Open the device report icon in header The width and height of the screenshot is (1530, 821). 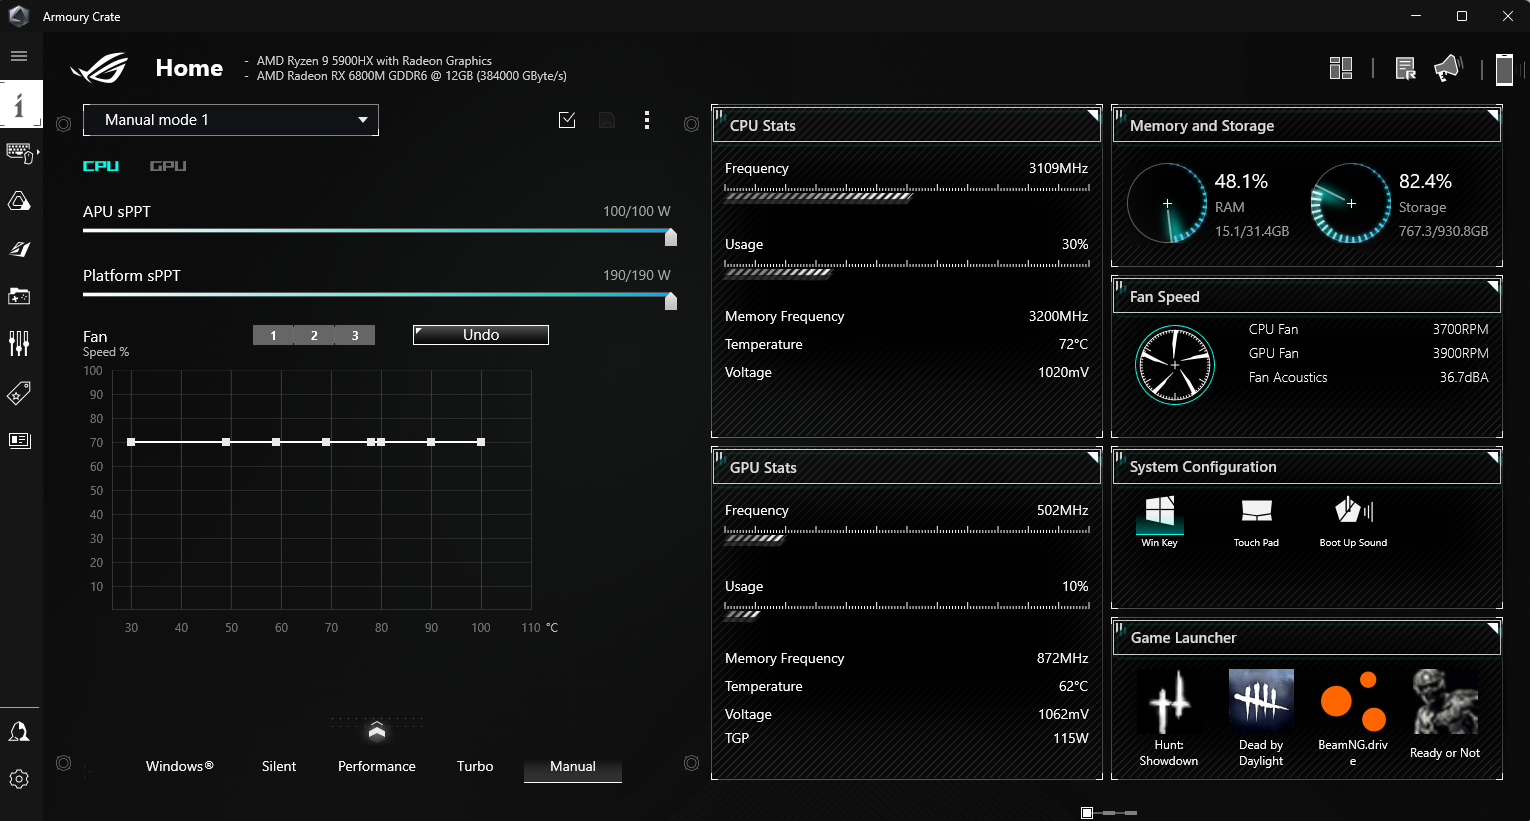point(1405,68)
